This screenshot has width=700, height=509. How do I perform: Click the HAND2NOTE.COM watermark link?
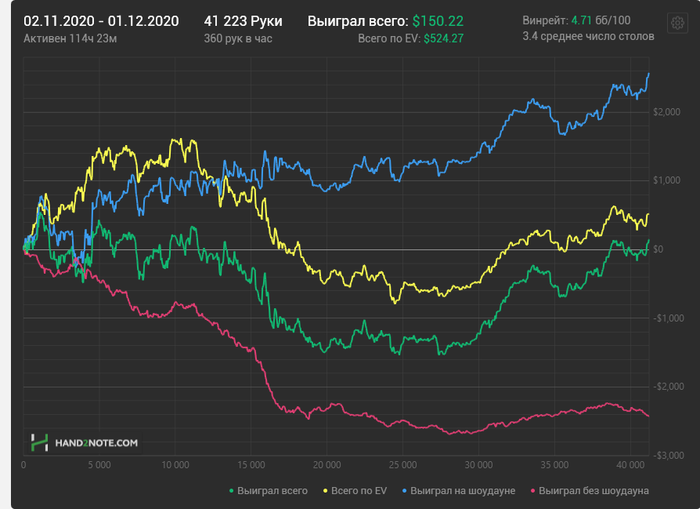pos(96,443)
